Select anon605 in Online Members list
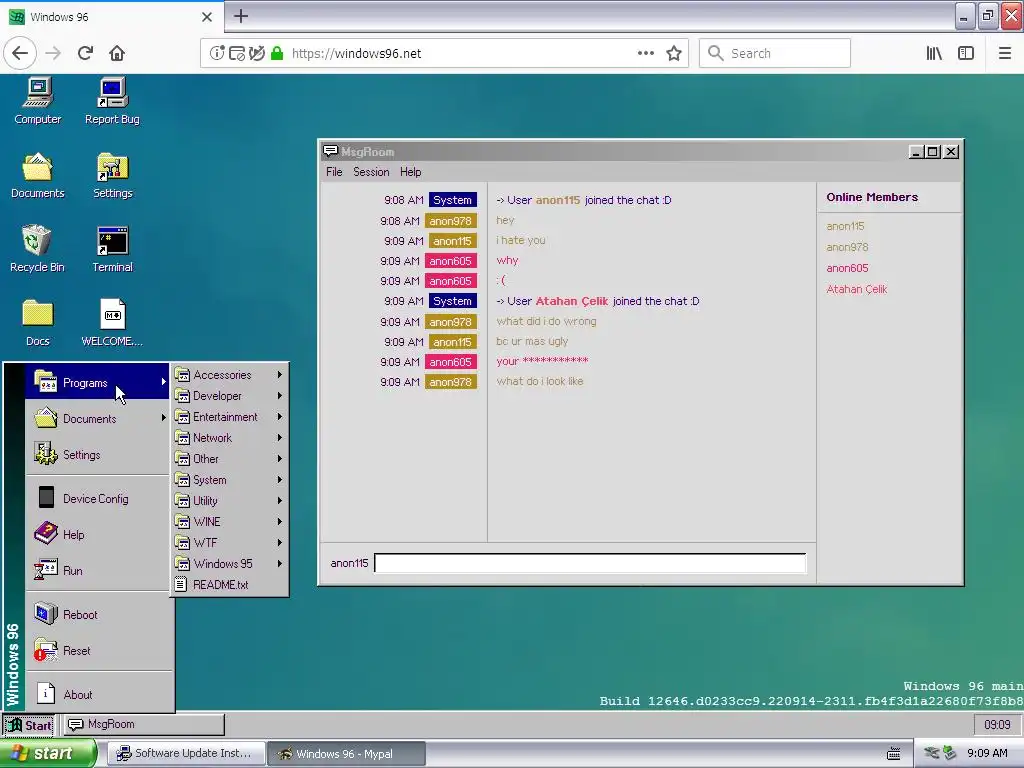Viewport: 1024px width, 768px height. coord(847,268)
